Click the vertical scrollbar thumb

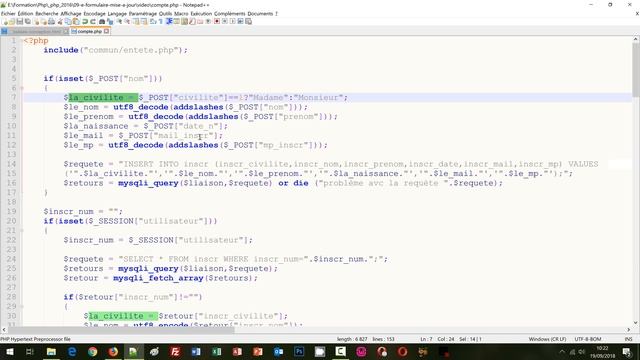[636, 70]
